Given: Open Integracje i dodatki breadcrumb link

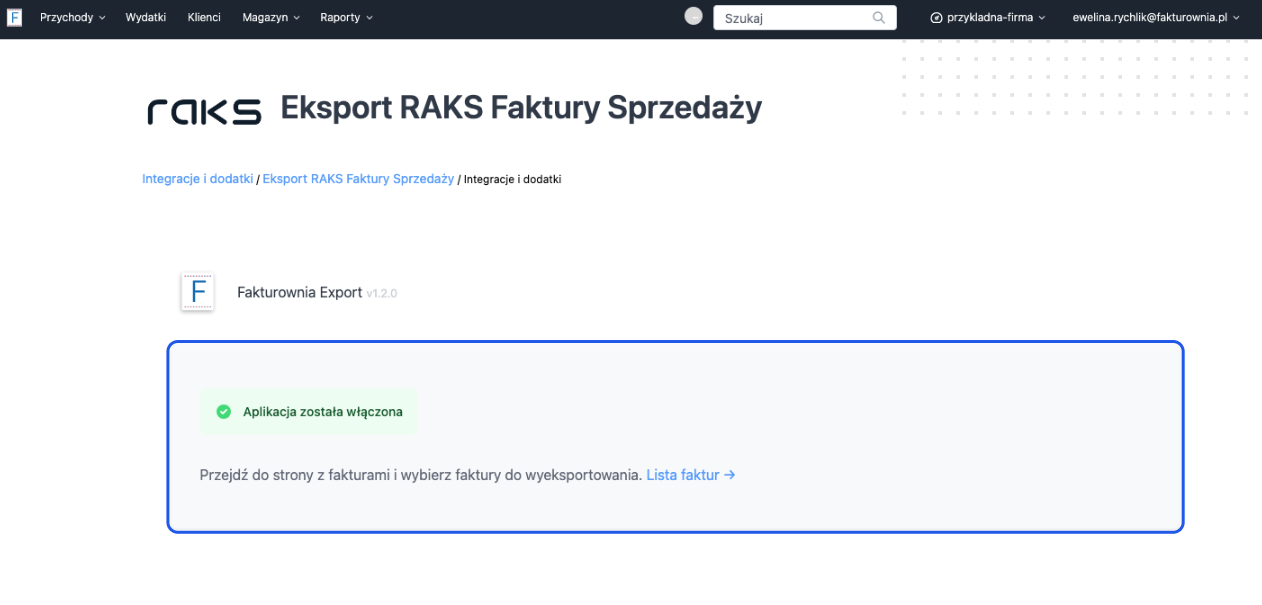Looking at the screenshot, I should [x=197, y=179].
